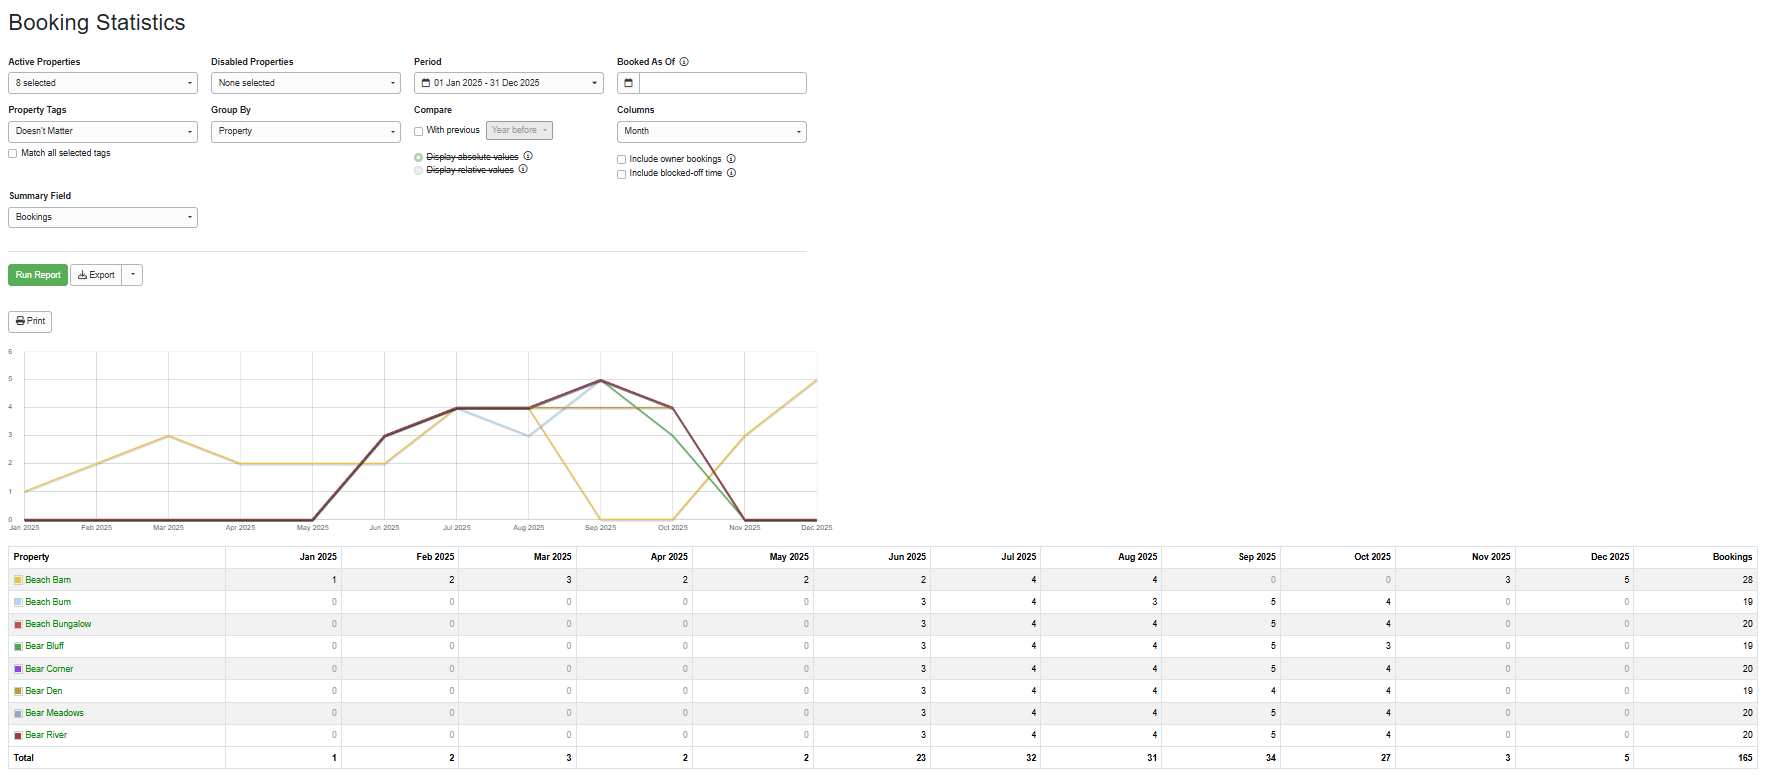Click Beach Barn bookings total 28
This screenshot has width=1768, height=779.
click(1747, 580)
